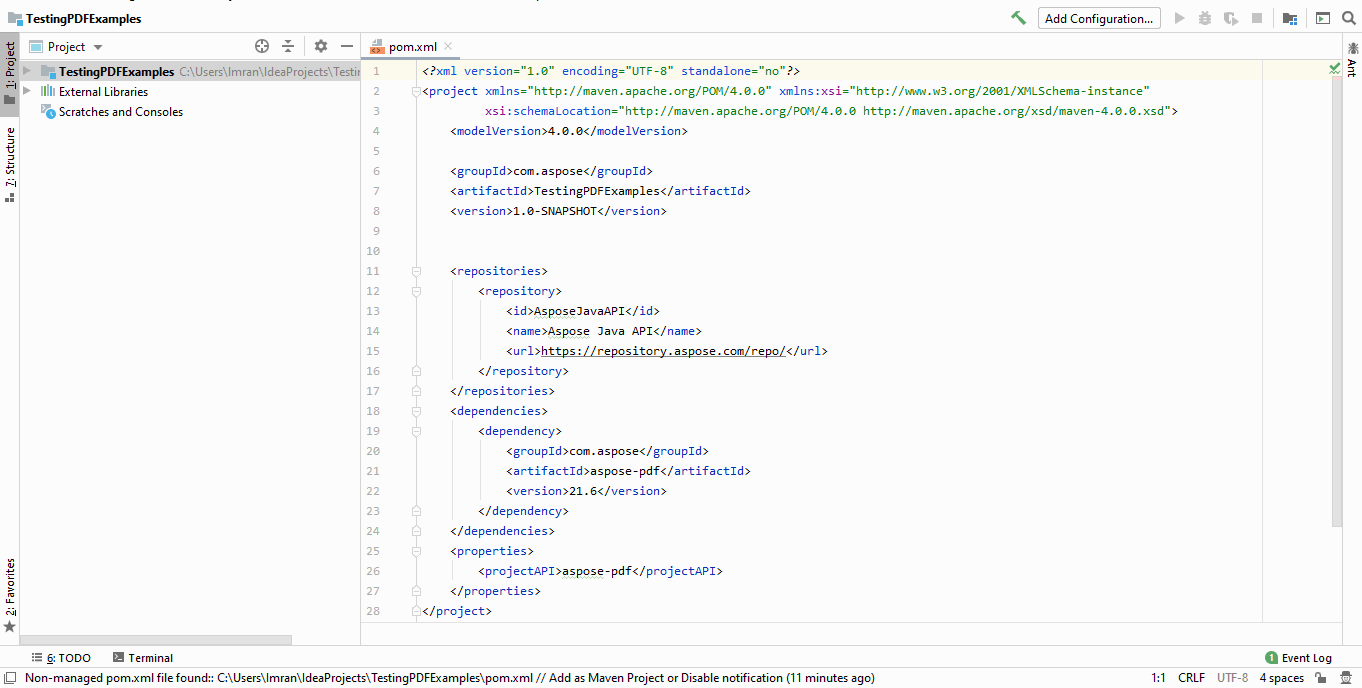
Task: Hide the Project tool window
Action: [346, 46]
